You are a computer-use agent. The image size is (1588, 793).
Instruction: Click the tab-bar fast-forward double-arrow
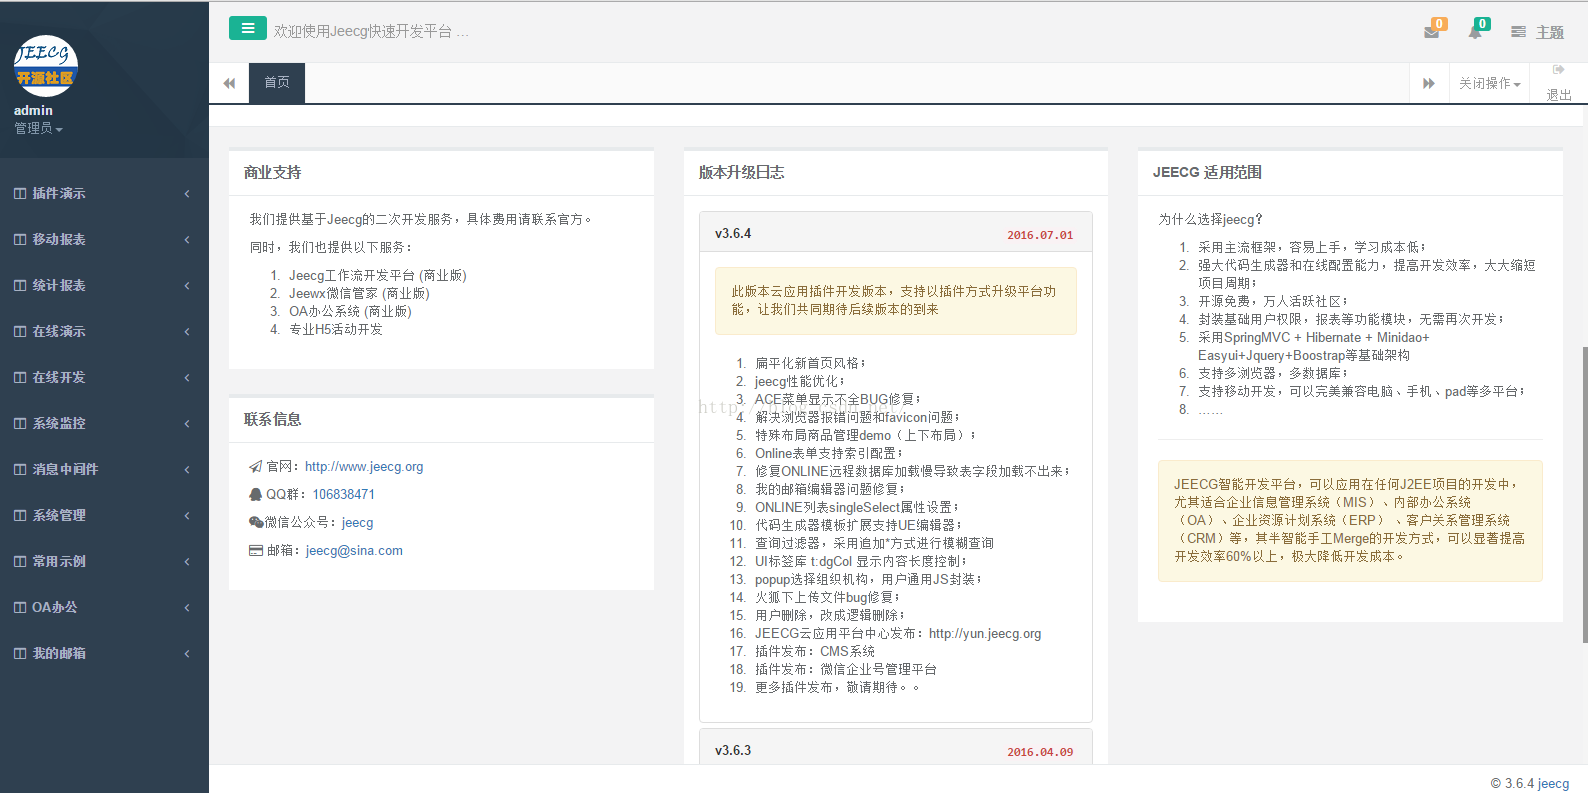(x=1429, y=83)
